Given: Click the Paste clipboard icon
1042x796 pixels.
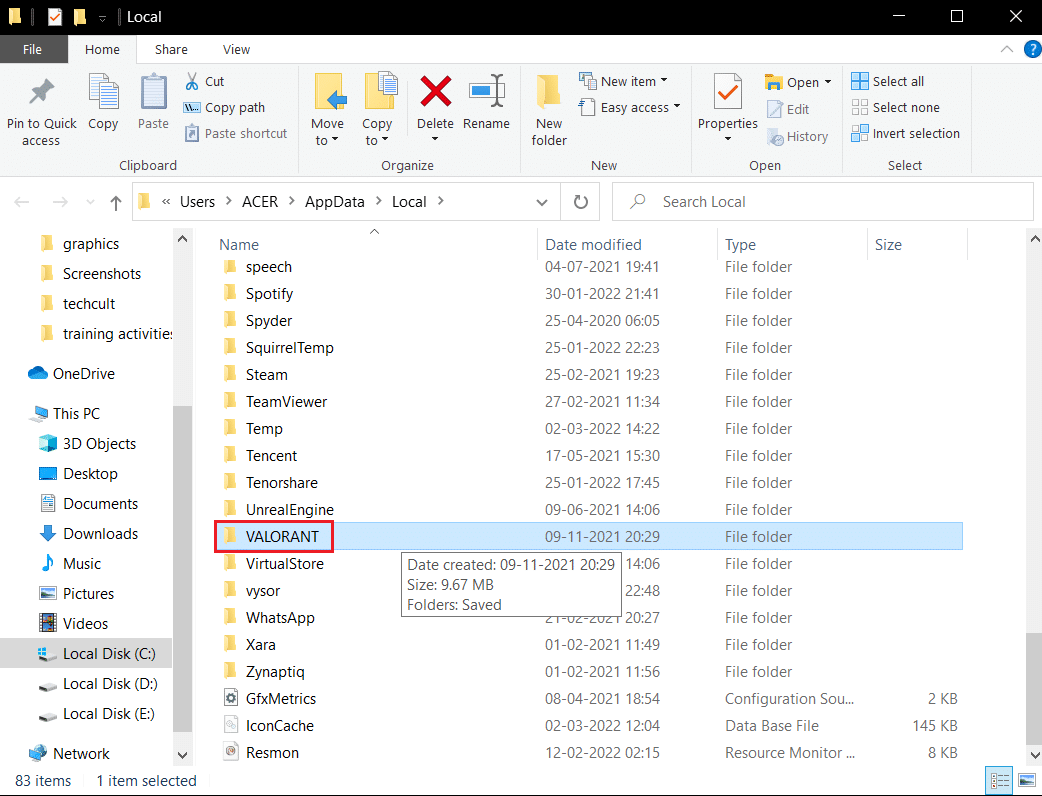Looking at the screenshot, I should (154, 92).
